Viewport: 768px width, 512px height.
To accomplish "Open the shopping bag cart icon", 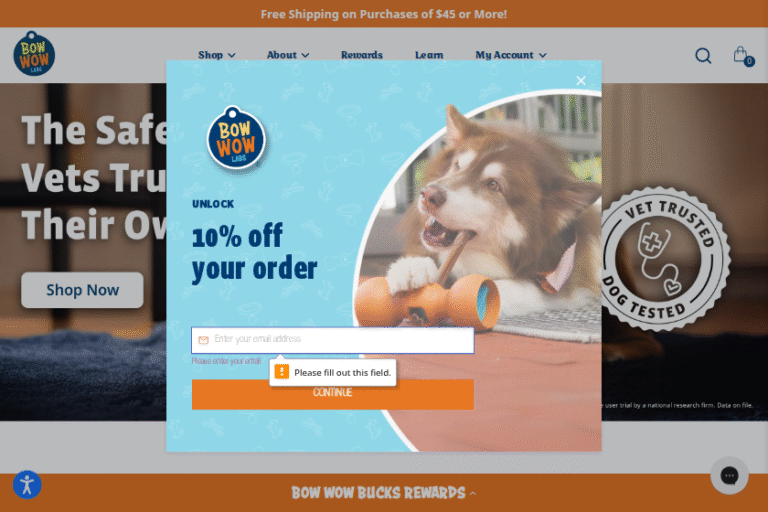I will click(742, 55).
